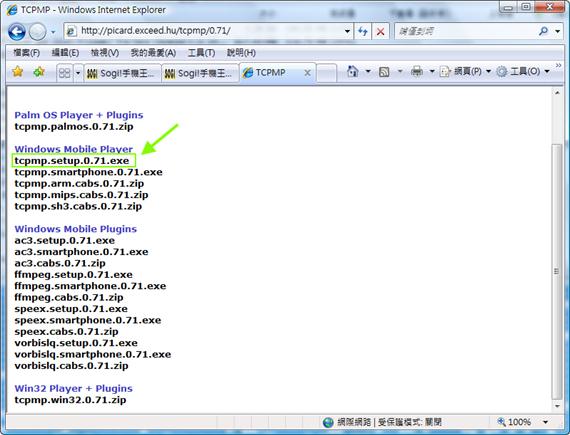Open the 編輯(E) menu

(x=65, y=53)
